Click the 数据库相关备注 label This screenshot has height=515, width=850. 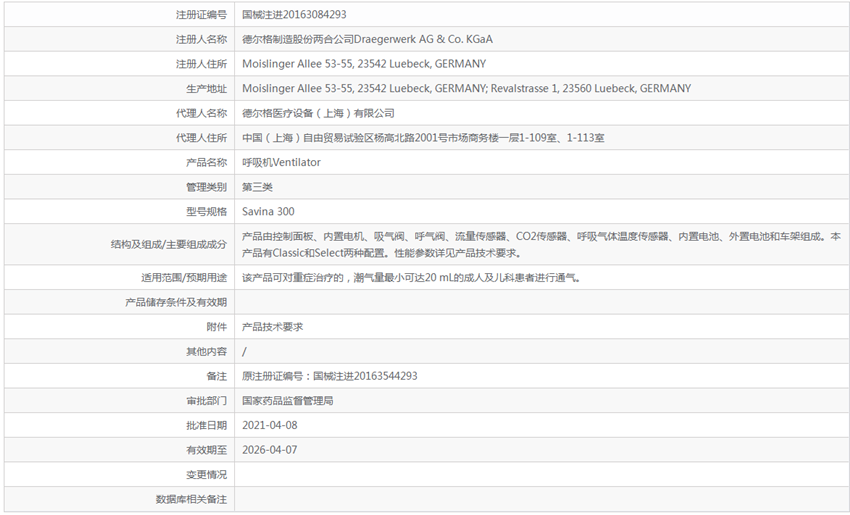[x=191, y=500]
